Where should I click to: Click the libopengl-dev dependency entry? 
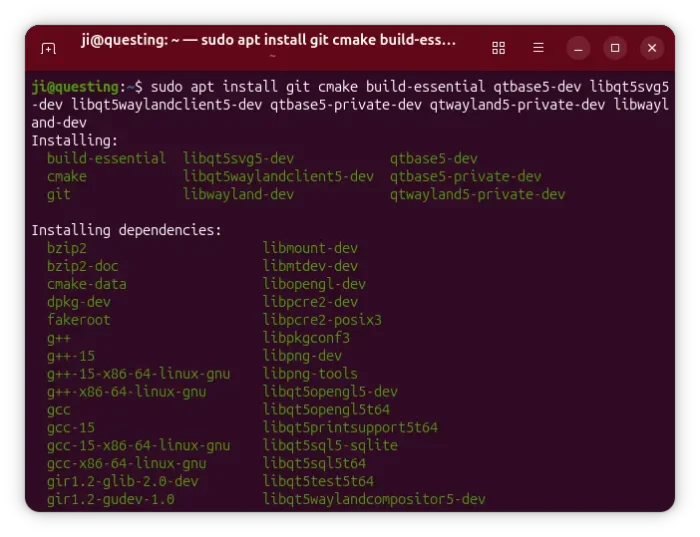point(314,284)
